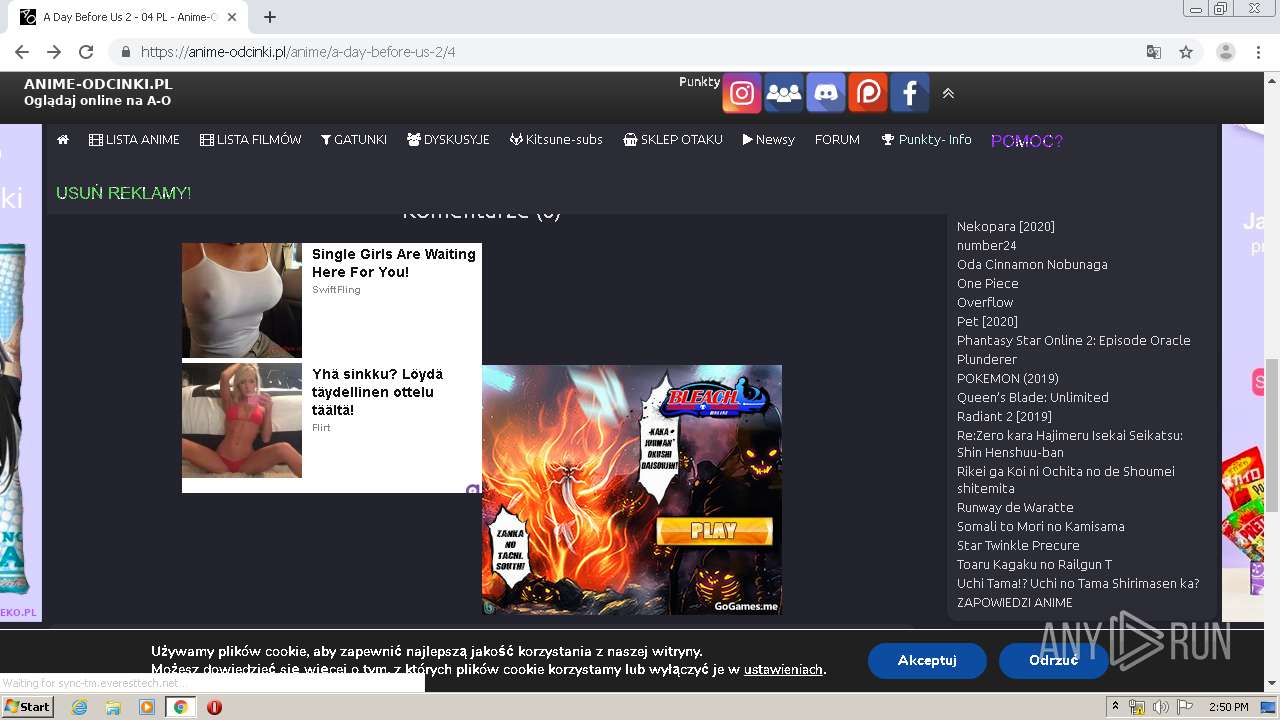
Task: Open Newsy menu item
Action: 768,140
